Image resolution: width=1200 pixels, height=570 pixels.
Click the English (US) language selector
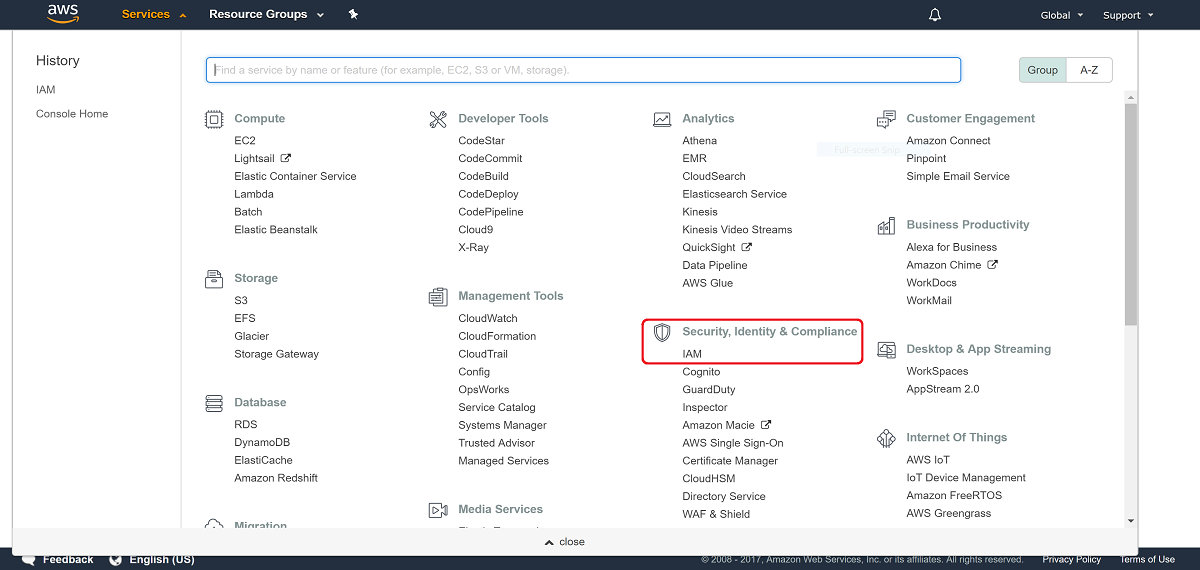click(x=162, y=560)
